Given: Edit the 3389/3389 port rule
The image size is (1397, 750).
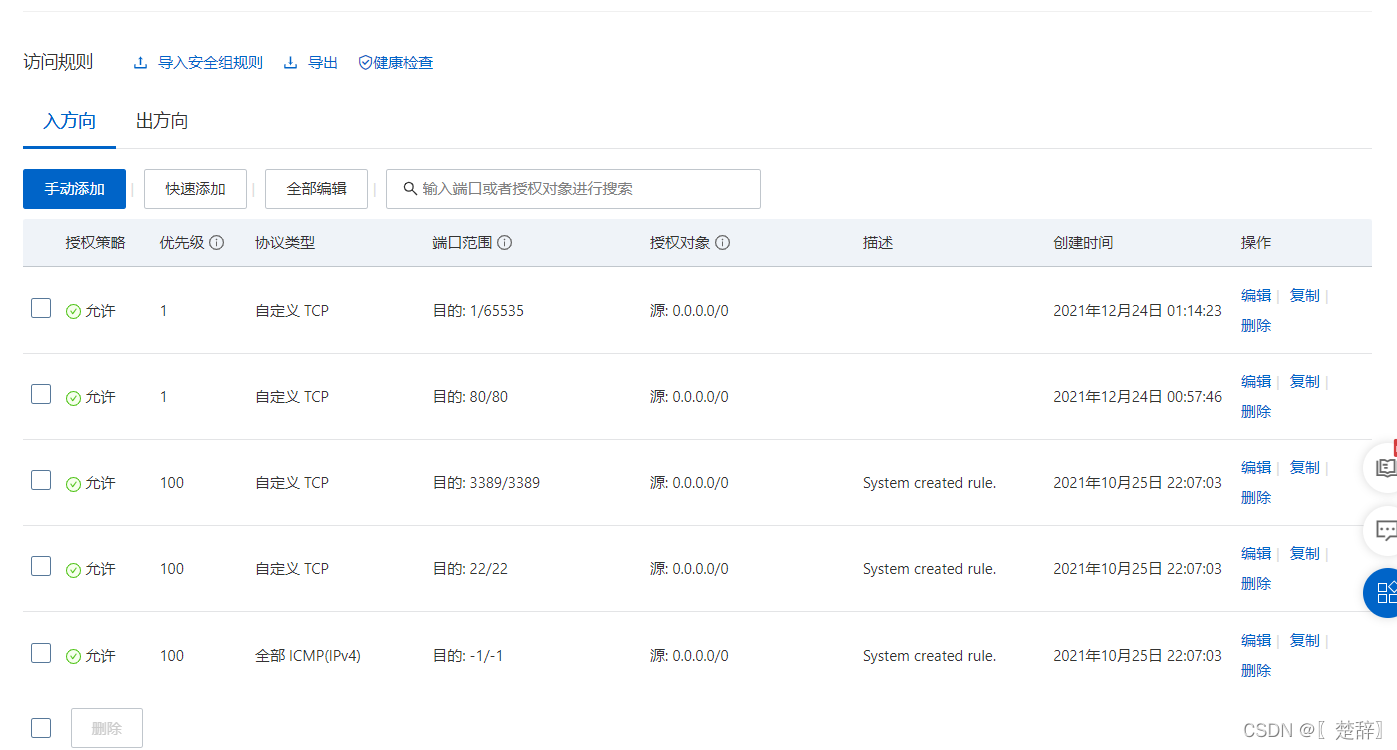Looking at the screenshot, I should click(x=1256, y=468).
